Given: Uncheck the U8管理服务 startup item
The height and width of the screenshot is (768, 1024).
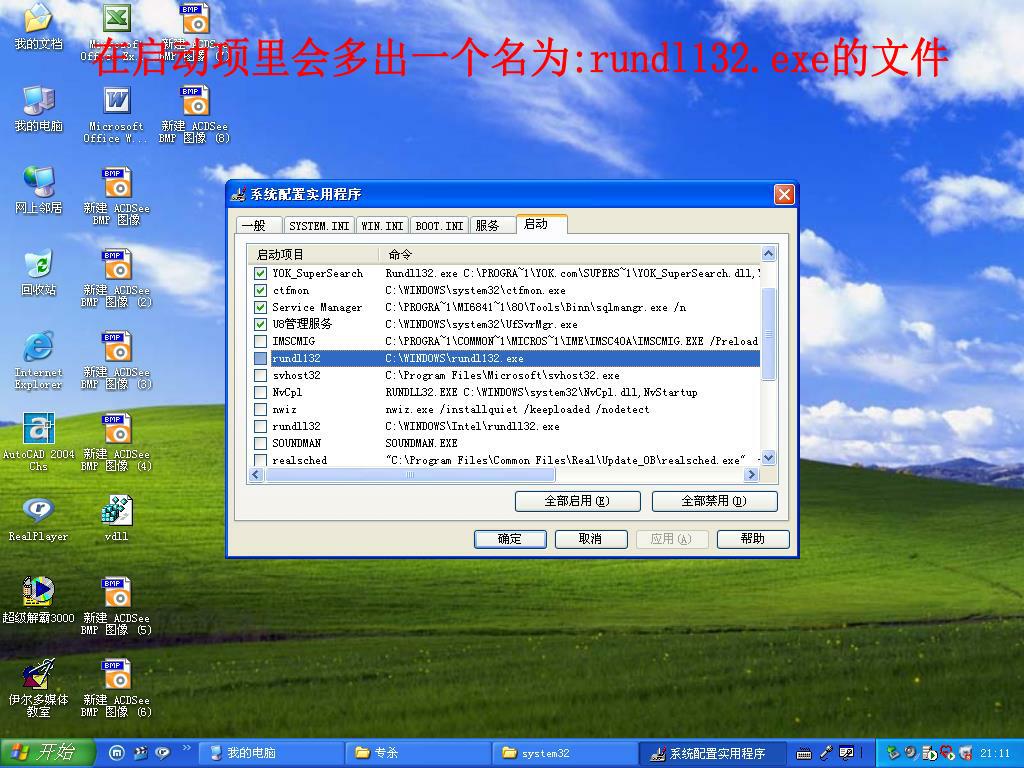Looking at the screenshot, I should 261,324.
